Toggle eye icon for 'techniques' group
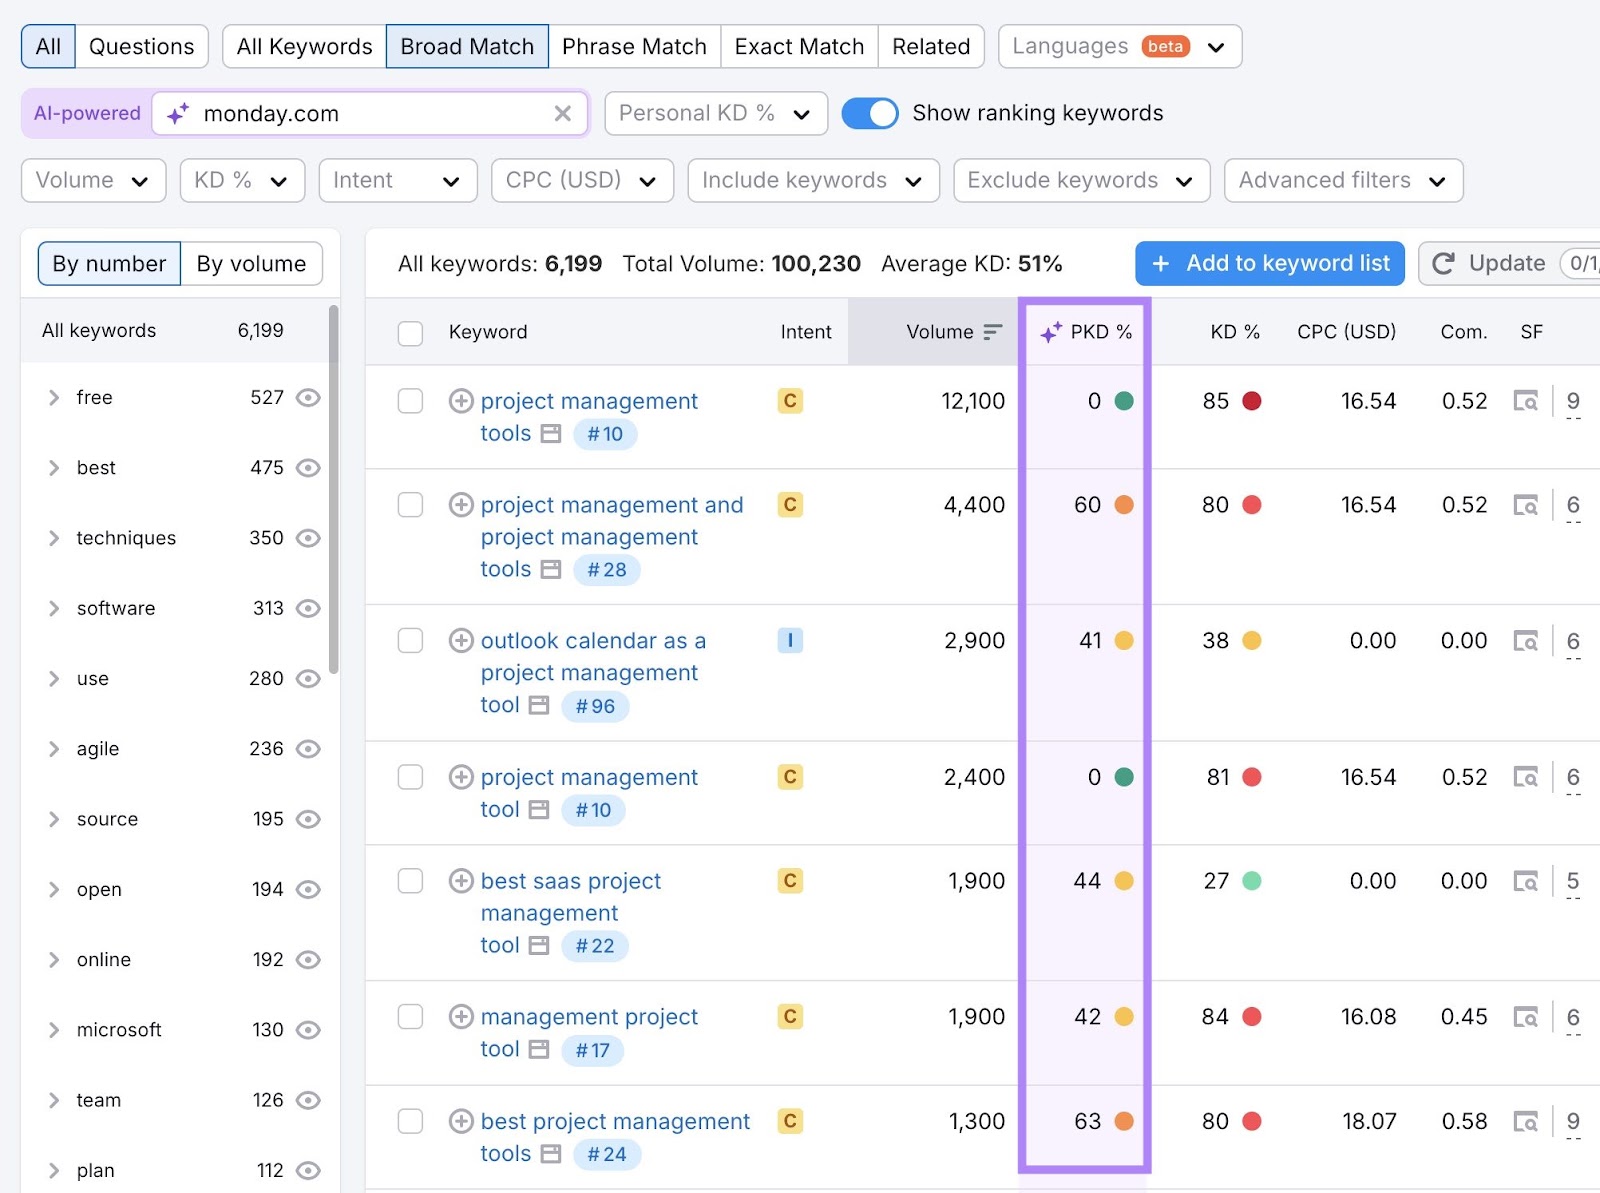 point(308,538)
